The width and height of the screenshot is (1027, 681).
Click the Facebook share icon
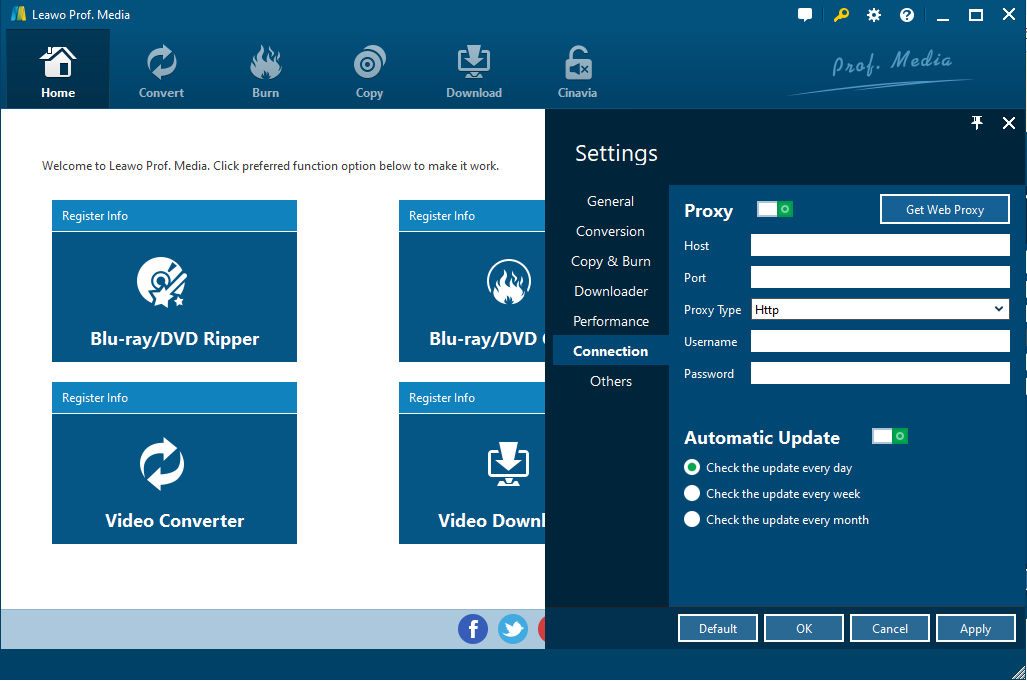coord(473,628)
